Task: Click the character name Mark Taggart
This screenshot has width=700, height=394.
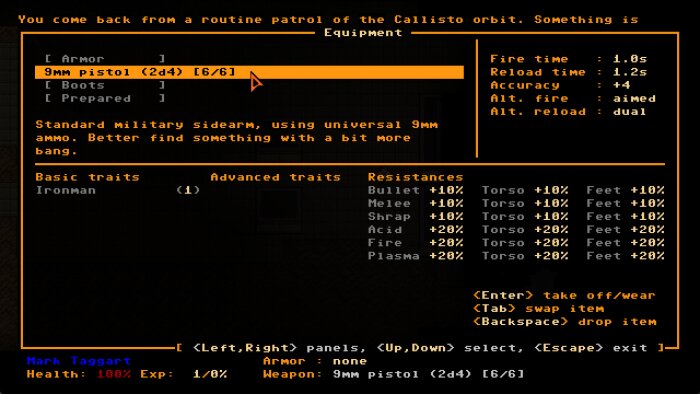Action: [79, 361]
